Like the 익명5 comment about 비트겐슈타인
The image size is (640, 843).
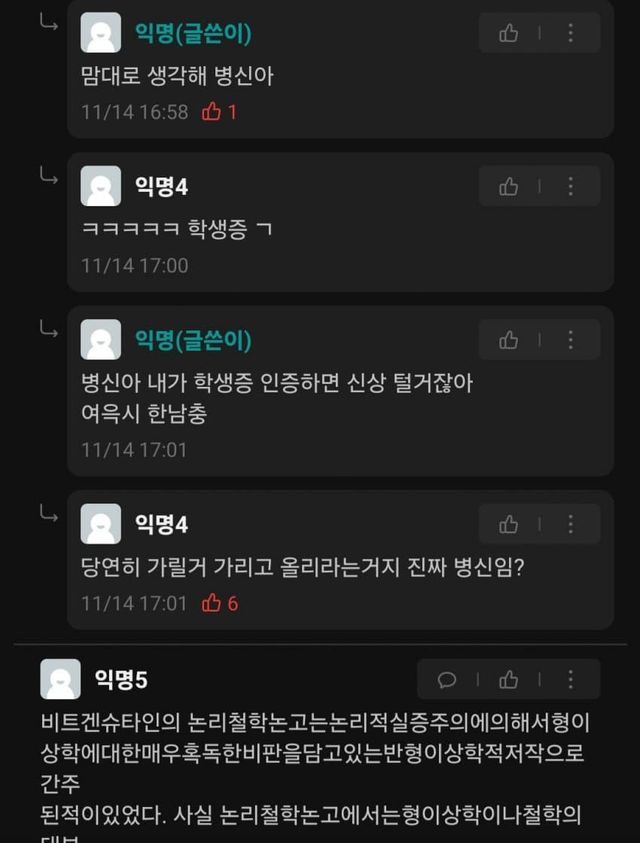[x=508, y=680]
